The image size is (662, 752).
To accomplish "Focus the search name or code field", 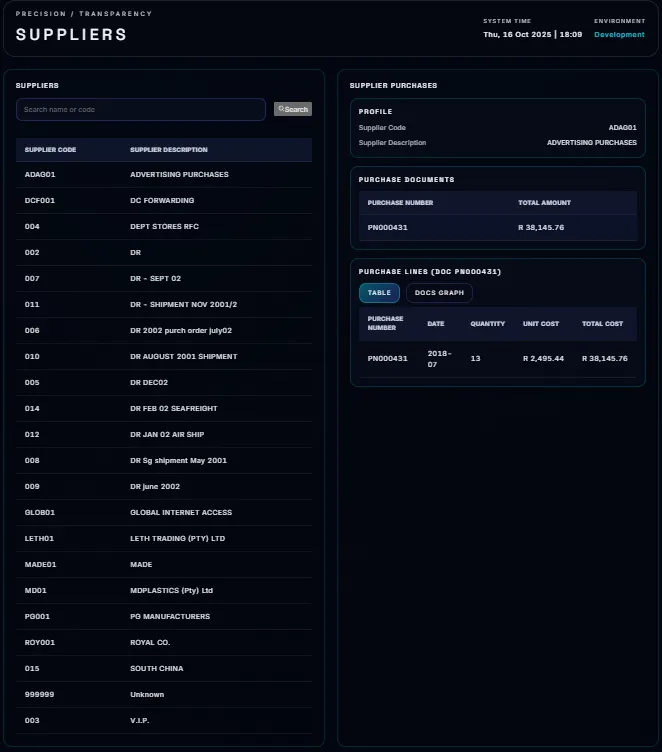I will pyautogui.click(x=141, y=109).
